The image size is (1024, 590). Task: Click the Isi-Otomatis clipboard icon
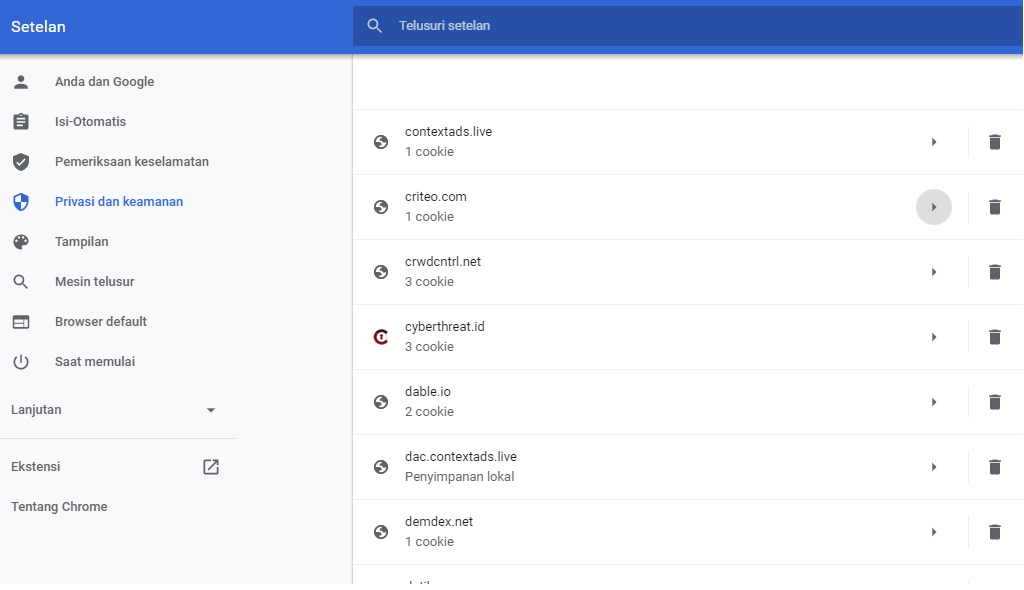coord(21,122)
